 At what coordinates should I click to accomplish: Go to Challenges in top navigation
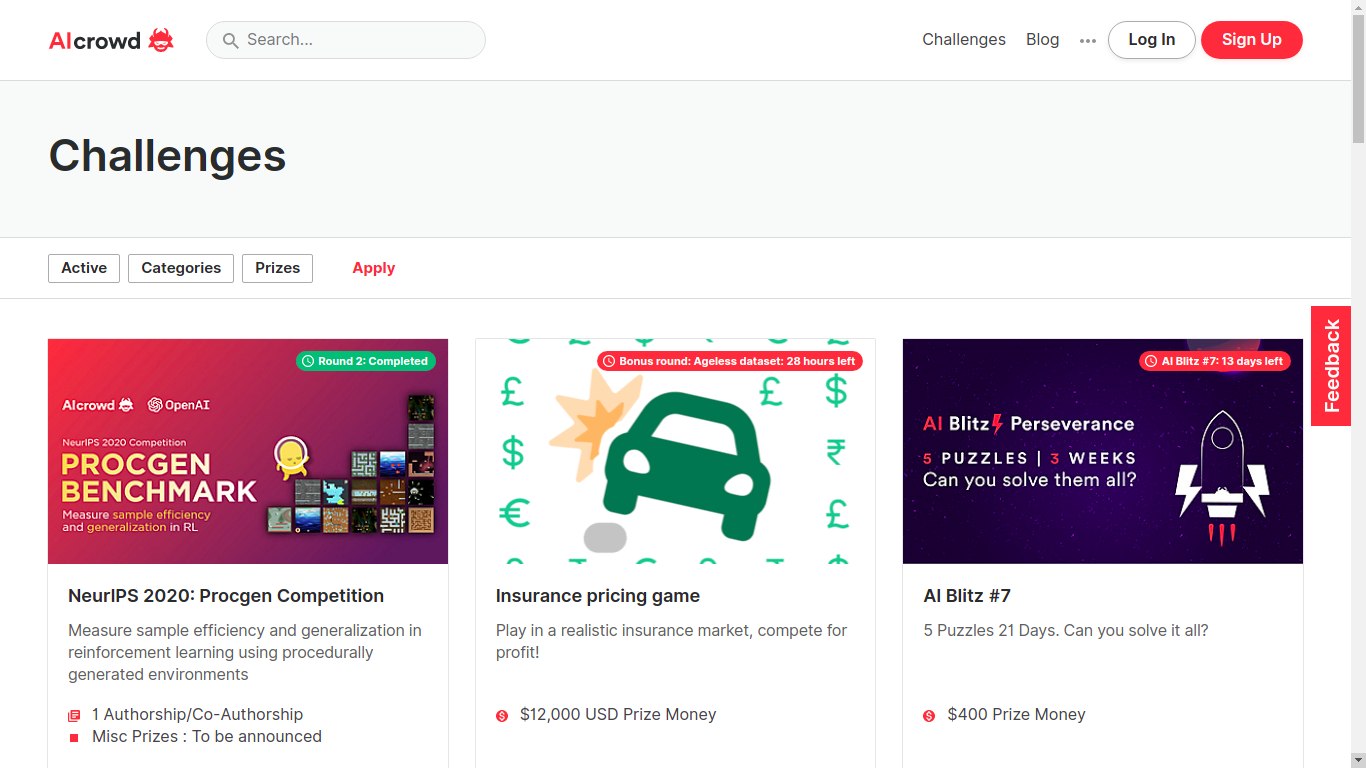click(x=964, y=40)
